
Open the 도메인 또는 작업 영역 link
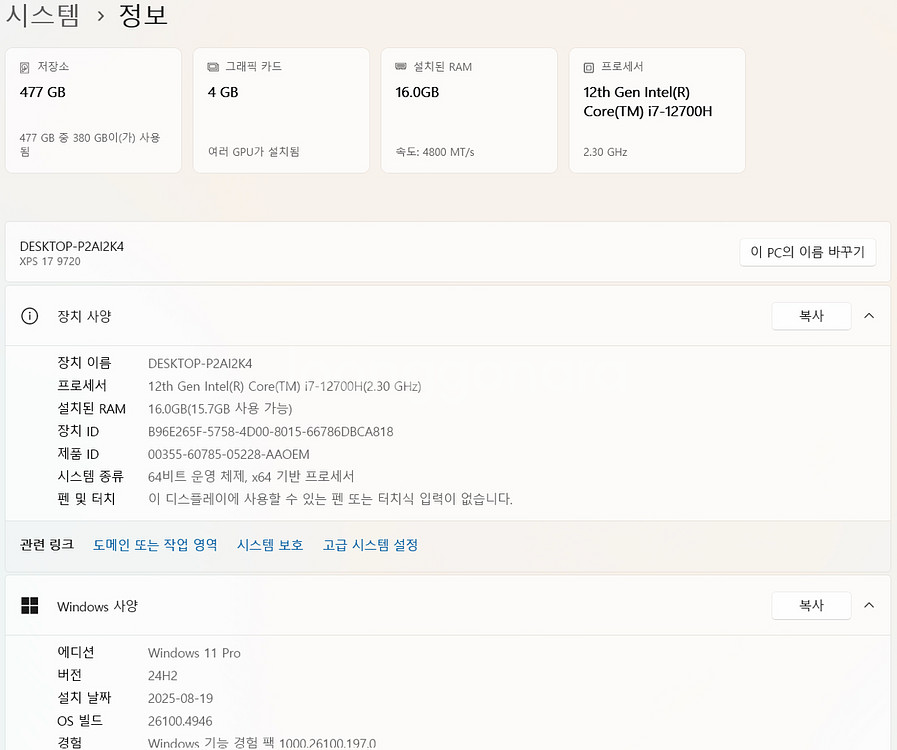[155, 545]
